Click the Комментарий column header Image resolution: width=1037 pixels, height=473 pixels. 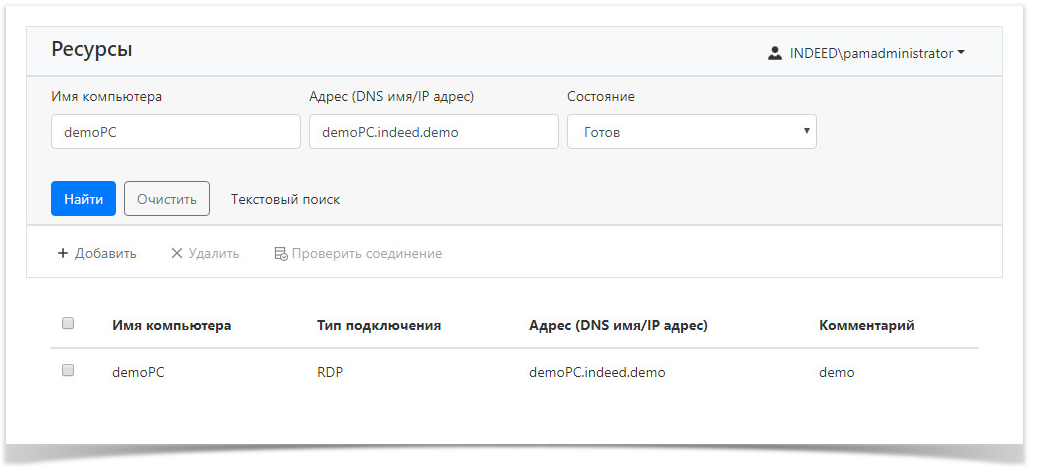pos(866,325)
